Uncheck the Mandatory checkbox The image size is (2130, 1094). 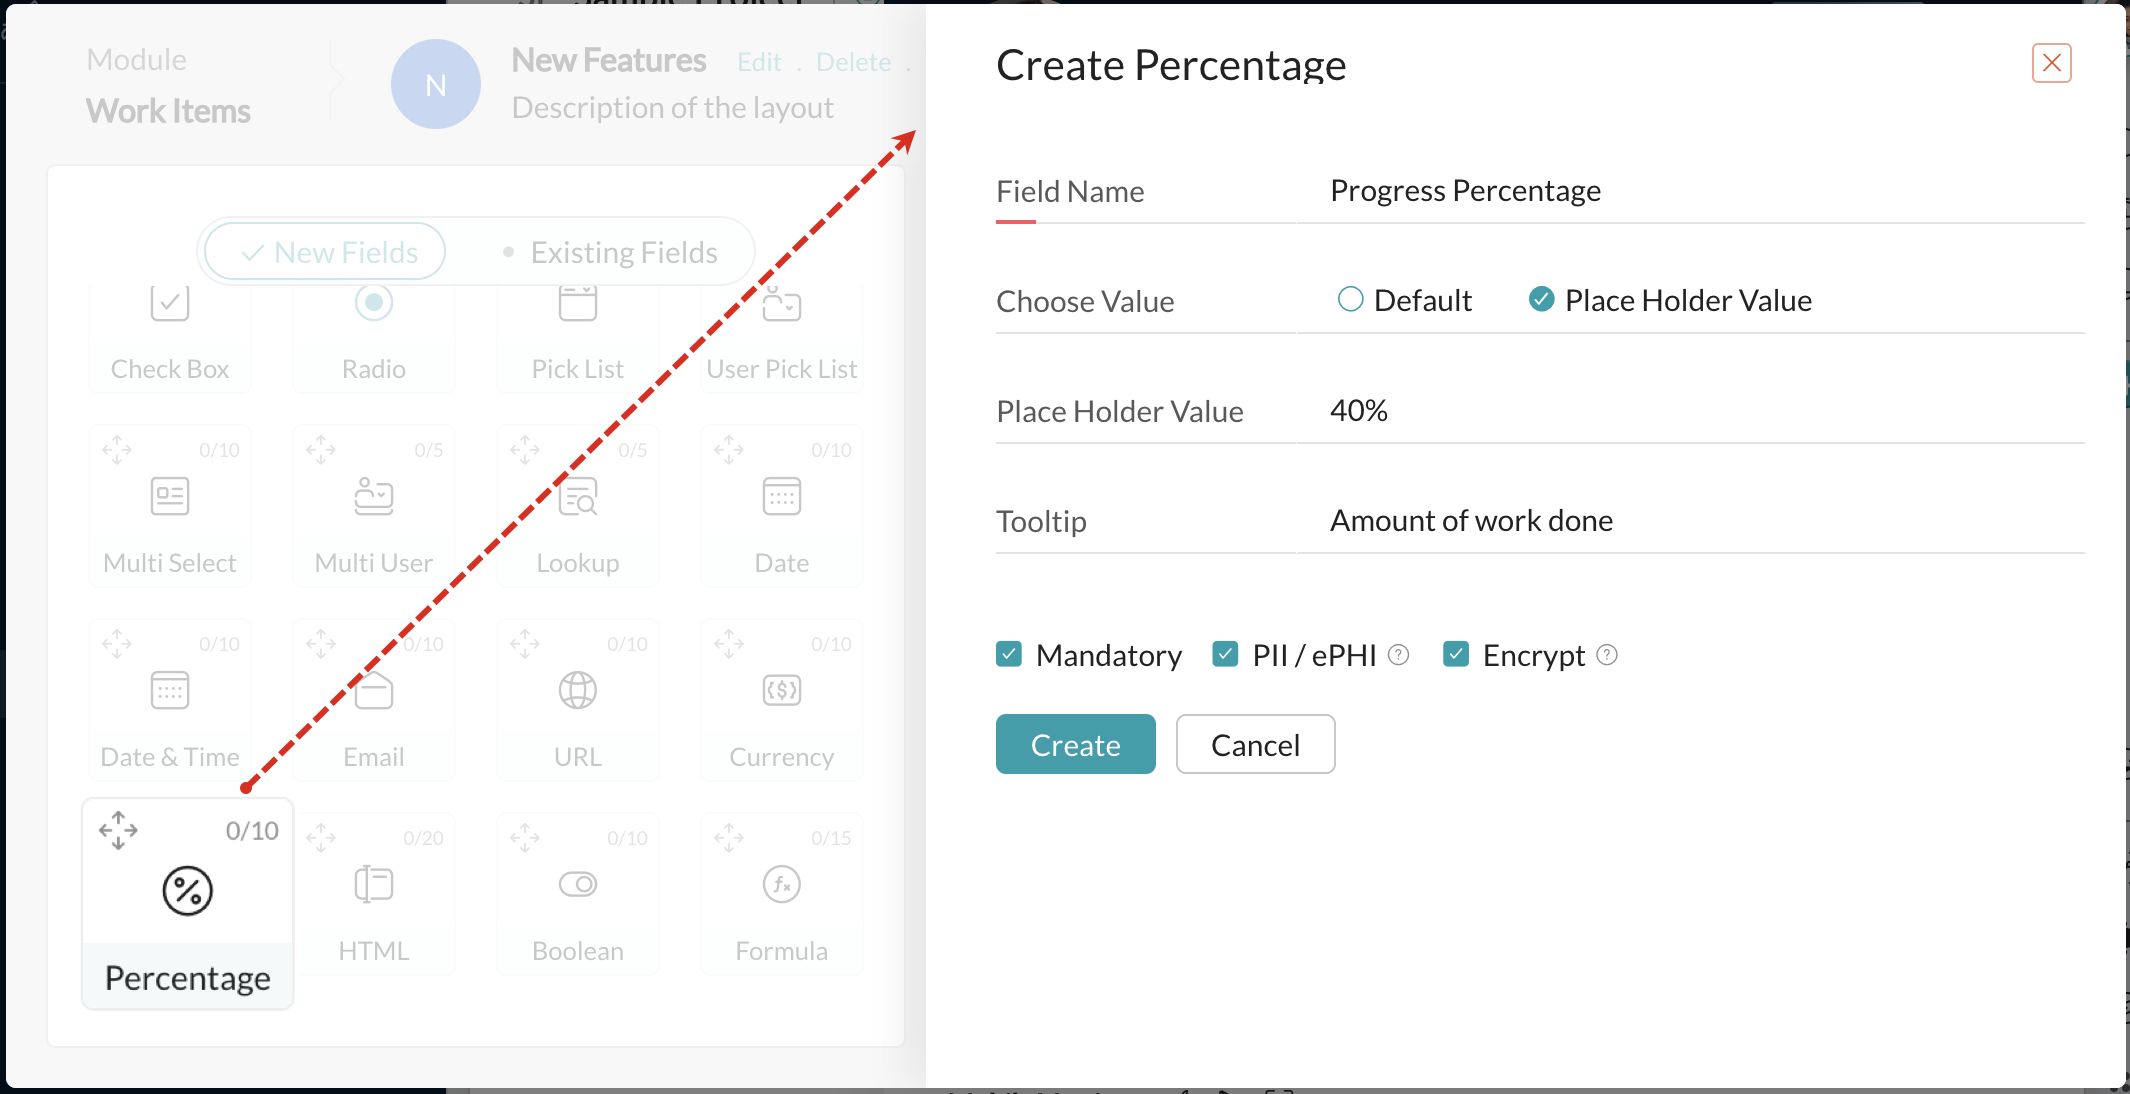(1009, 654)
